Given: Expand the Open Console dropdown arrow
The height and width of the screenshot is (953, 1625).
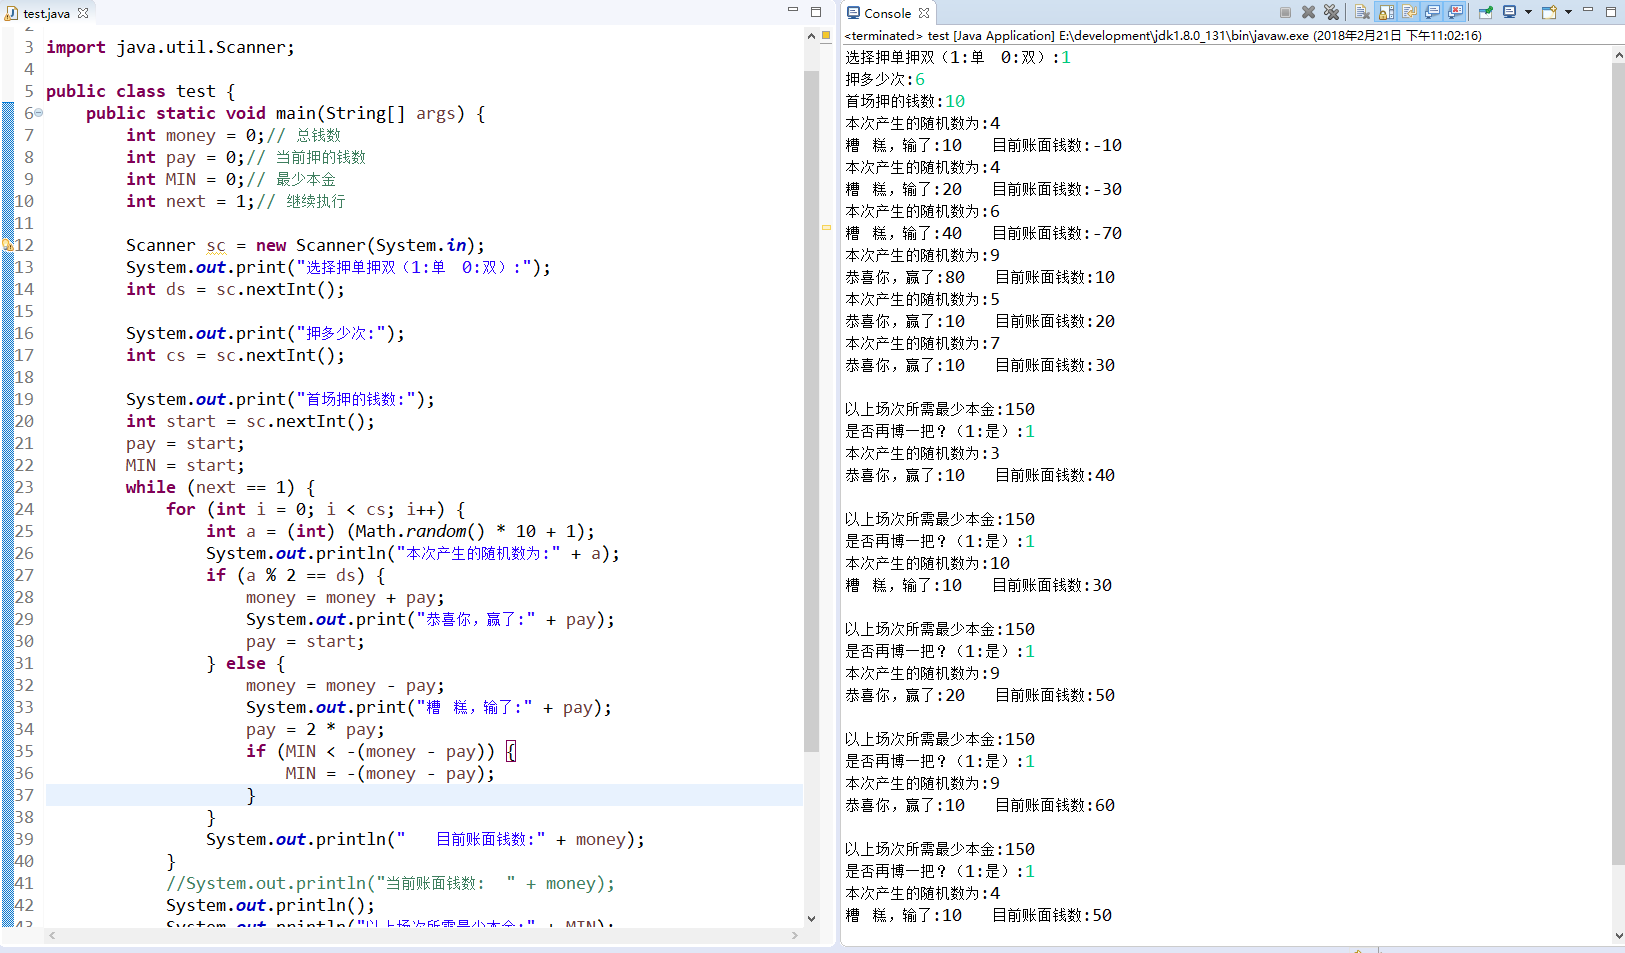Looking at the screenshot, I should pyautogui.click(x=1568, y=12).
